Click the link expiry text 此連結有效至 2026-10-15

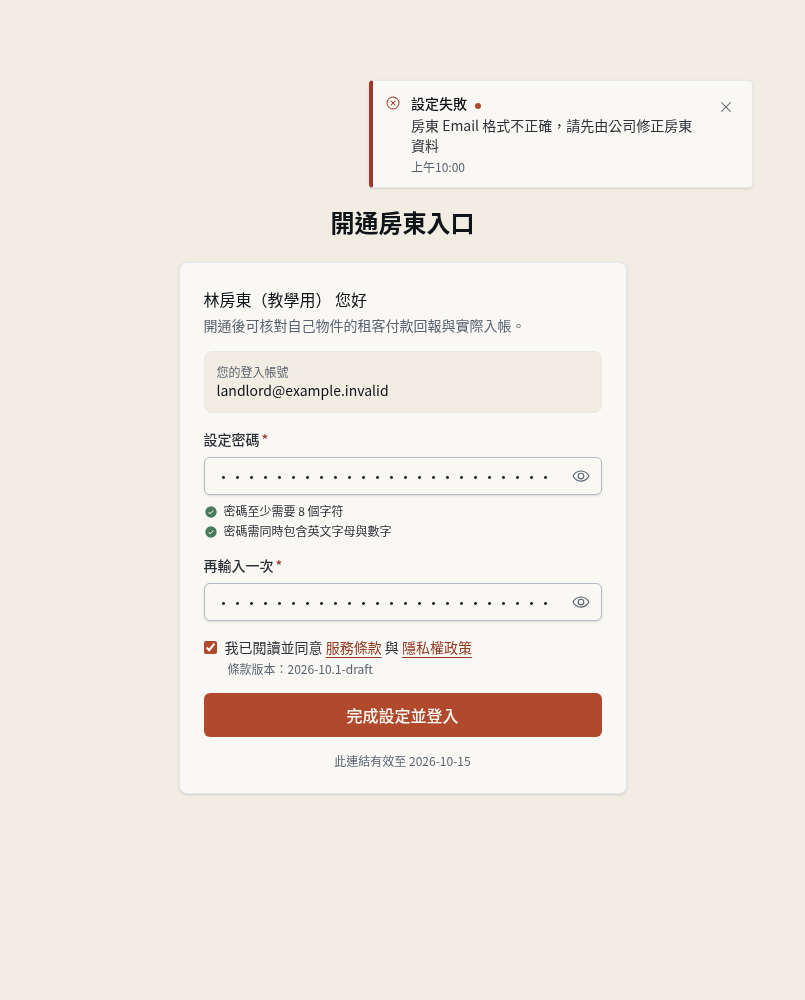402,761
